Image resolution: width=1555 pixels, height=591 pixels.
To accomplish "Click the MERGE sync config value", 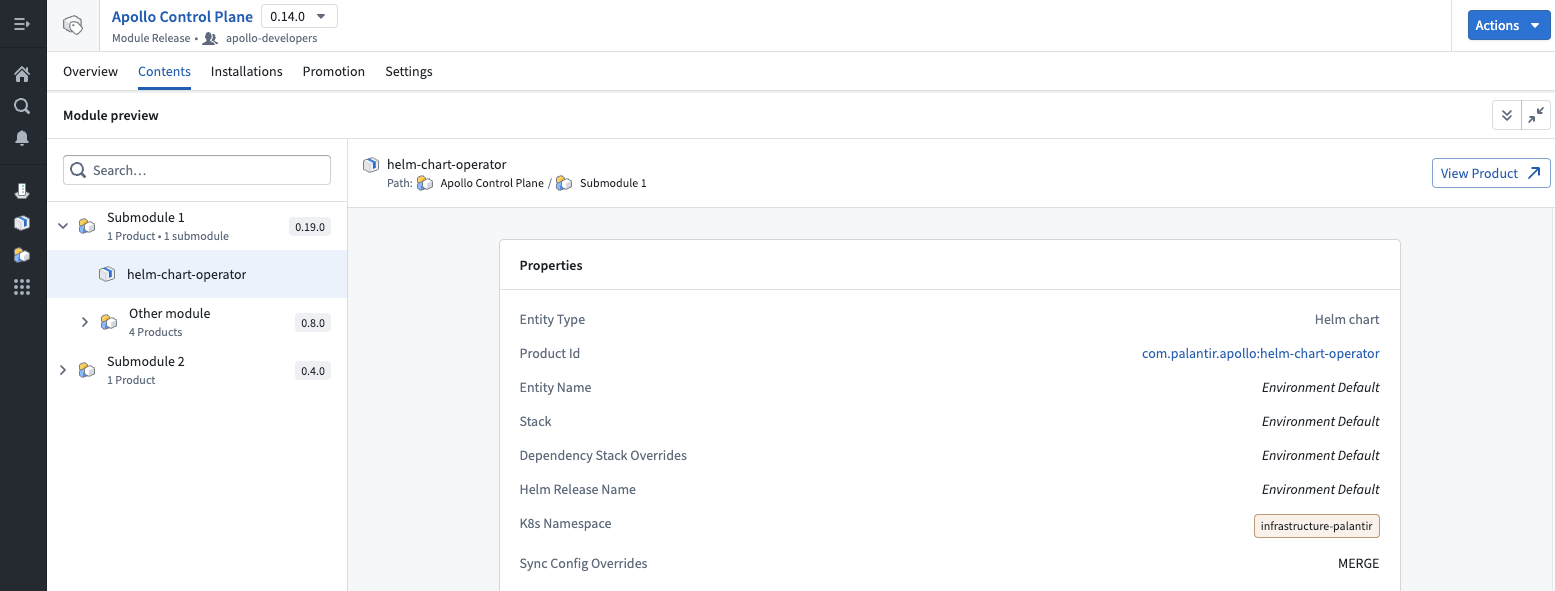I will (1358, 564).
